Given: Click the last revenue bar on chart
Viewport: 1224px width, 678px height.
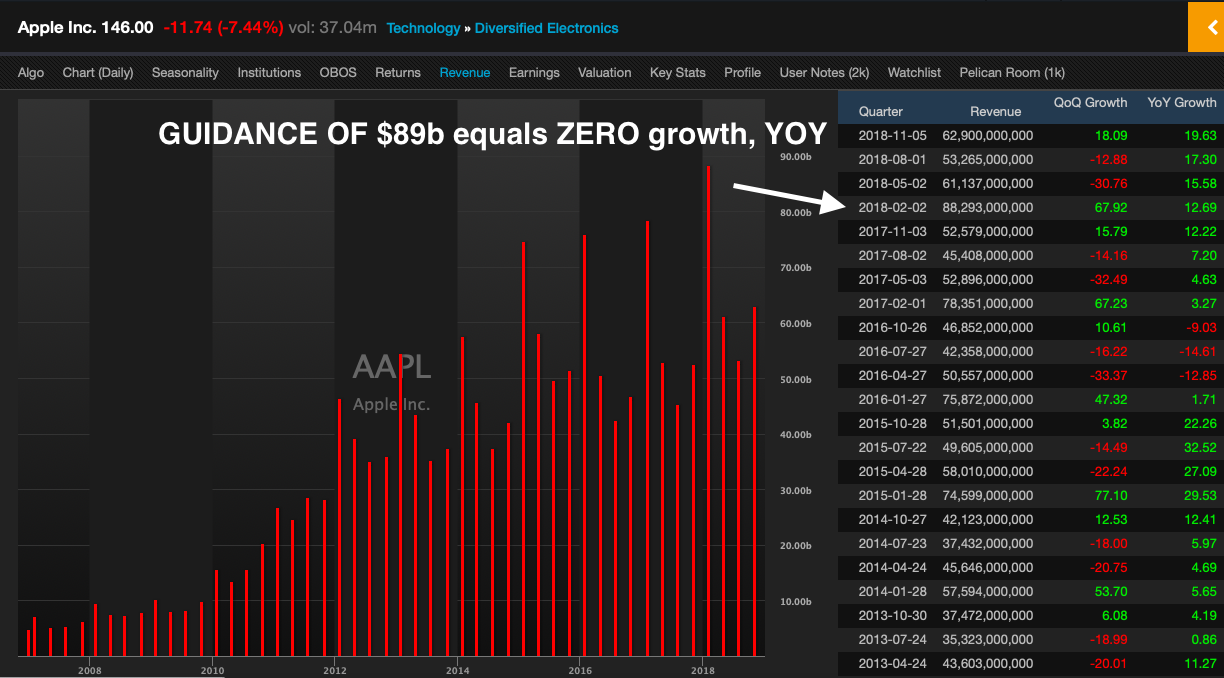Looking at the screenshot, I should (755, 481).
